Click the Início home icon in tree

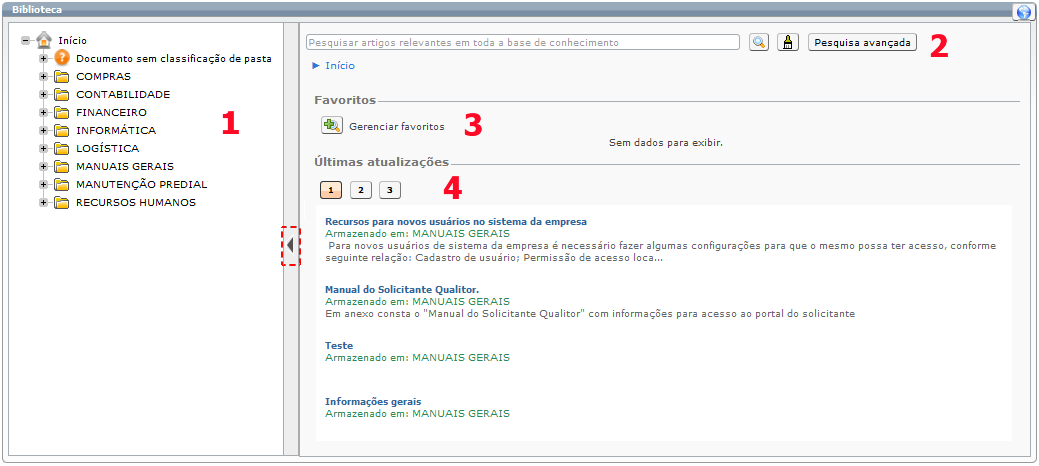coord(44,40)
